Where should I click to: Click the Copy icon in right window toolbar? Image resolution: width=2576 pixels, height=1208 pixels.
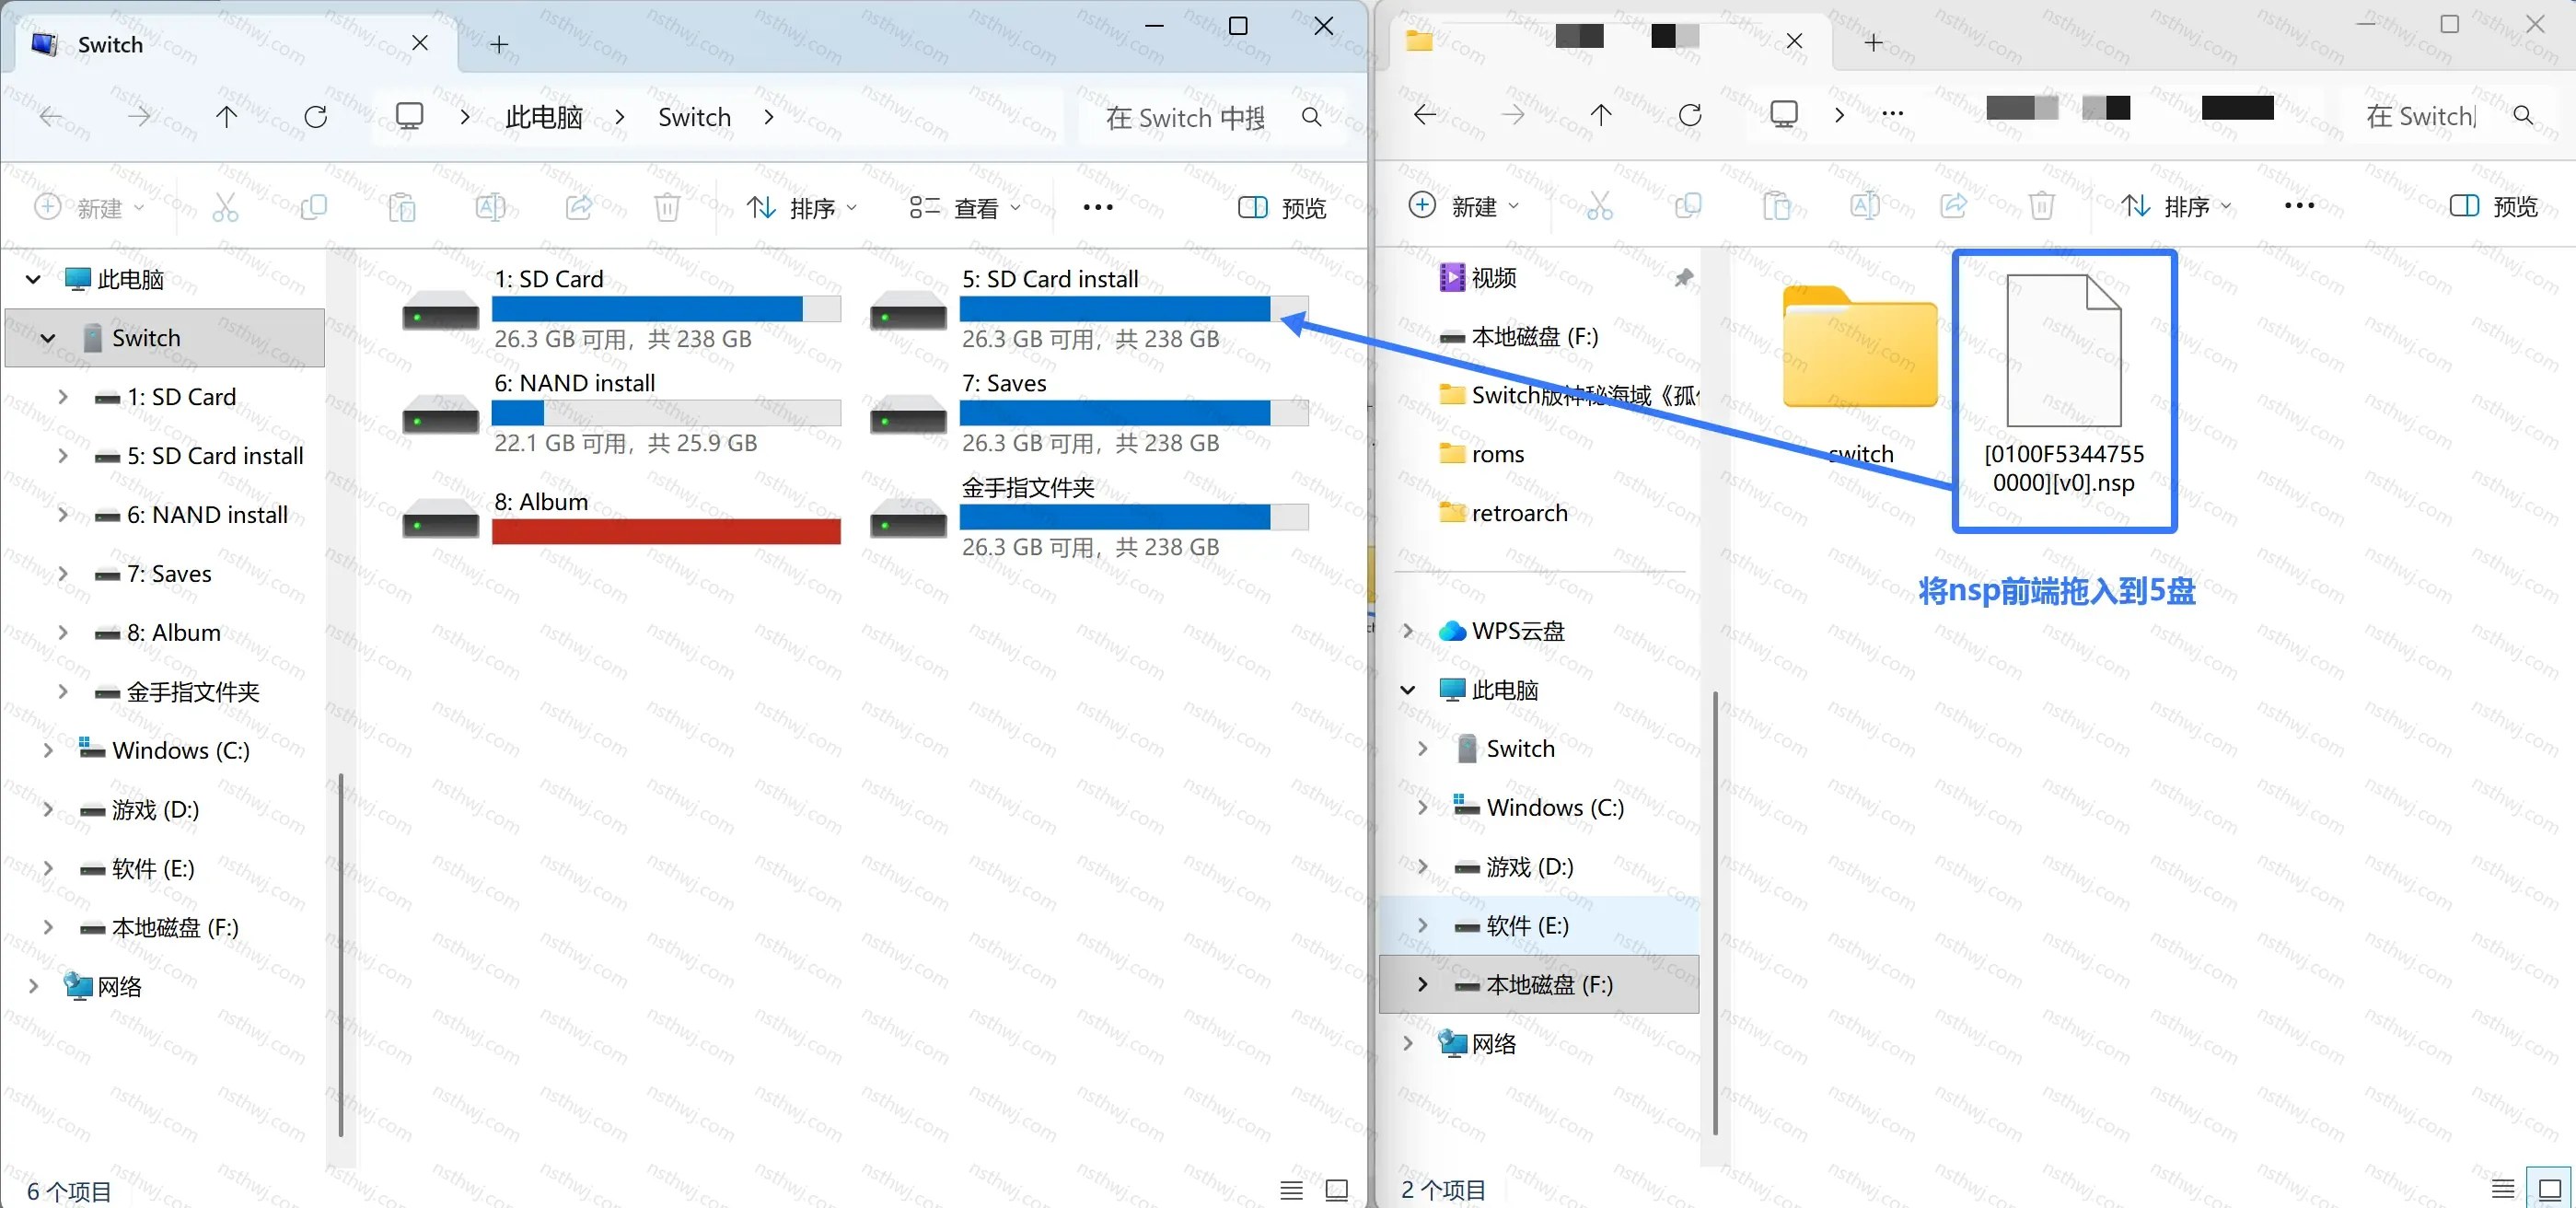click(1688, 206)
